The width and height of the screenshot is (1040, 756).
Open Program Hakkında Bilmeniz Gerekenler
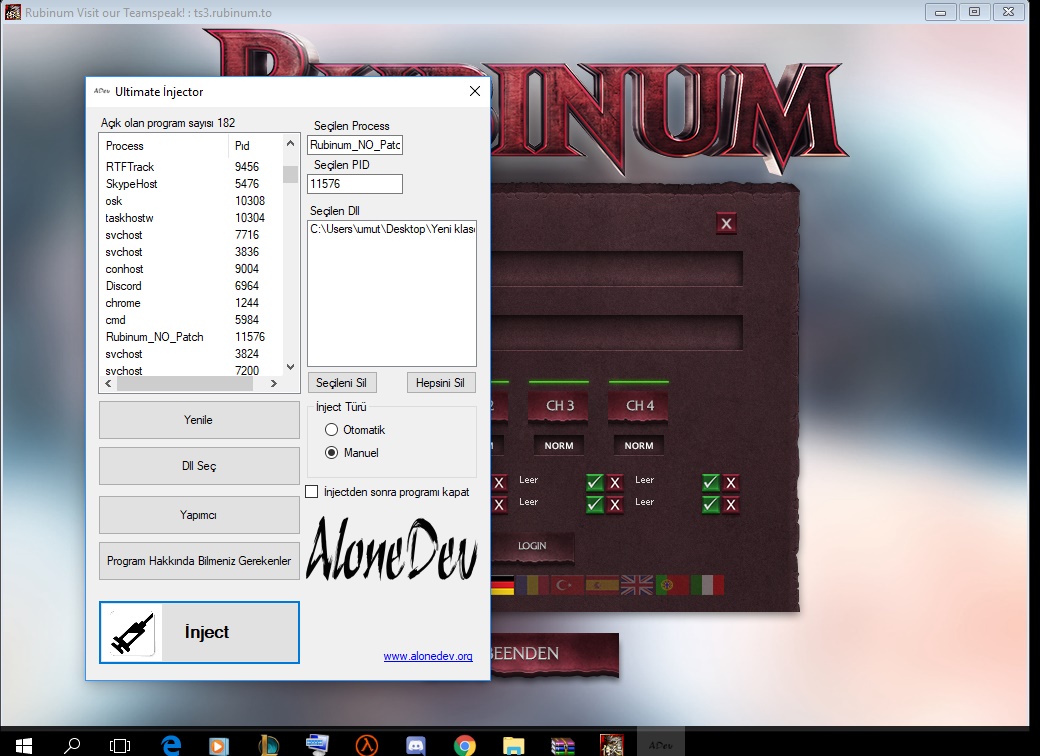coord(199,560)
